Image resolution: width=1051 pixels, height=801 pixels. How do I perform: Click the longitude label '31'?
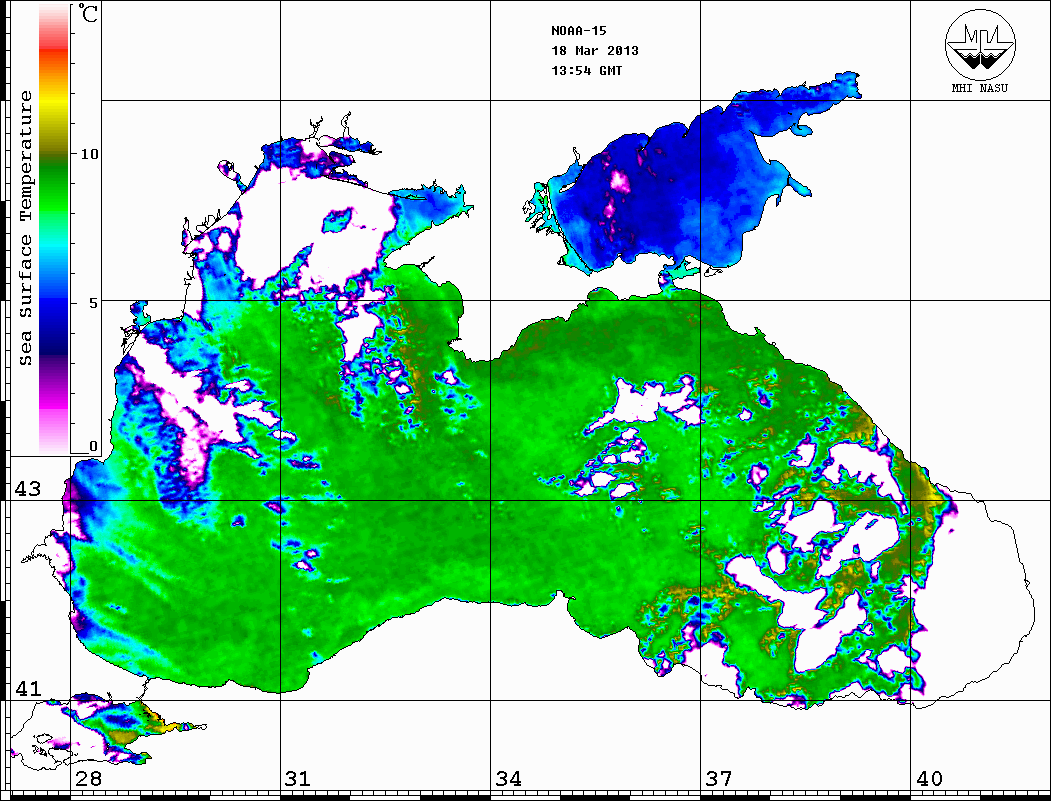pyautogui.click(x=298, y=778)
